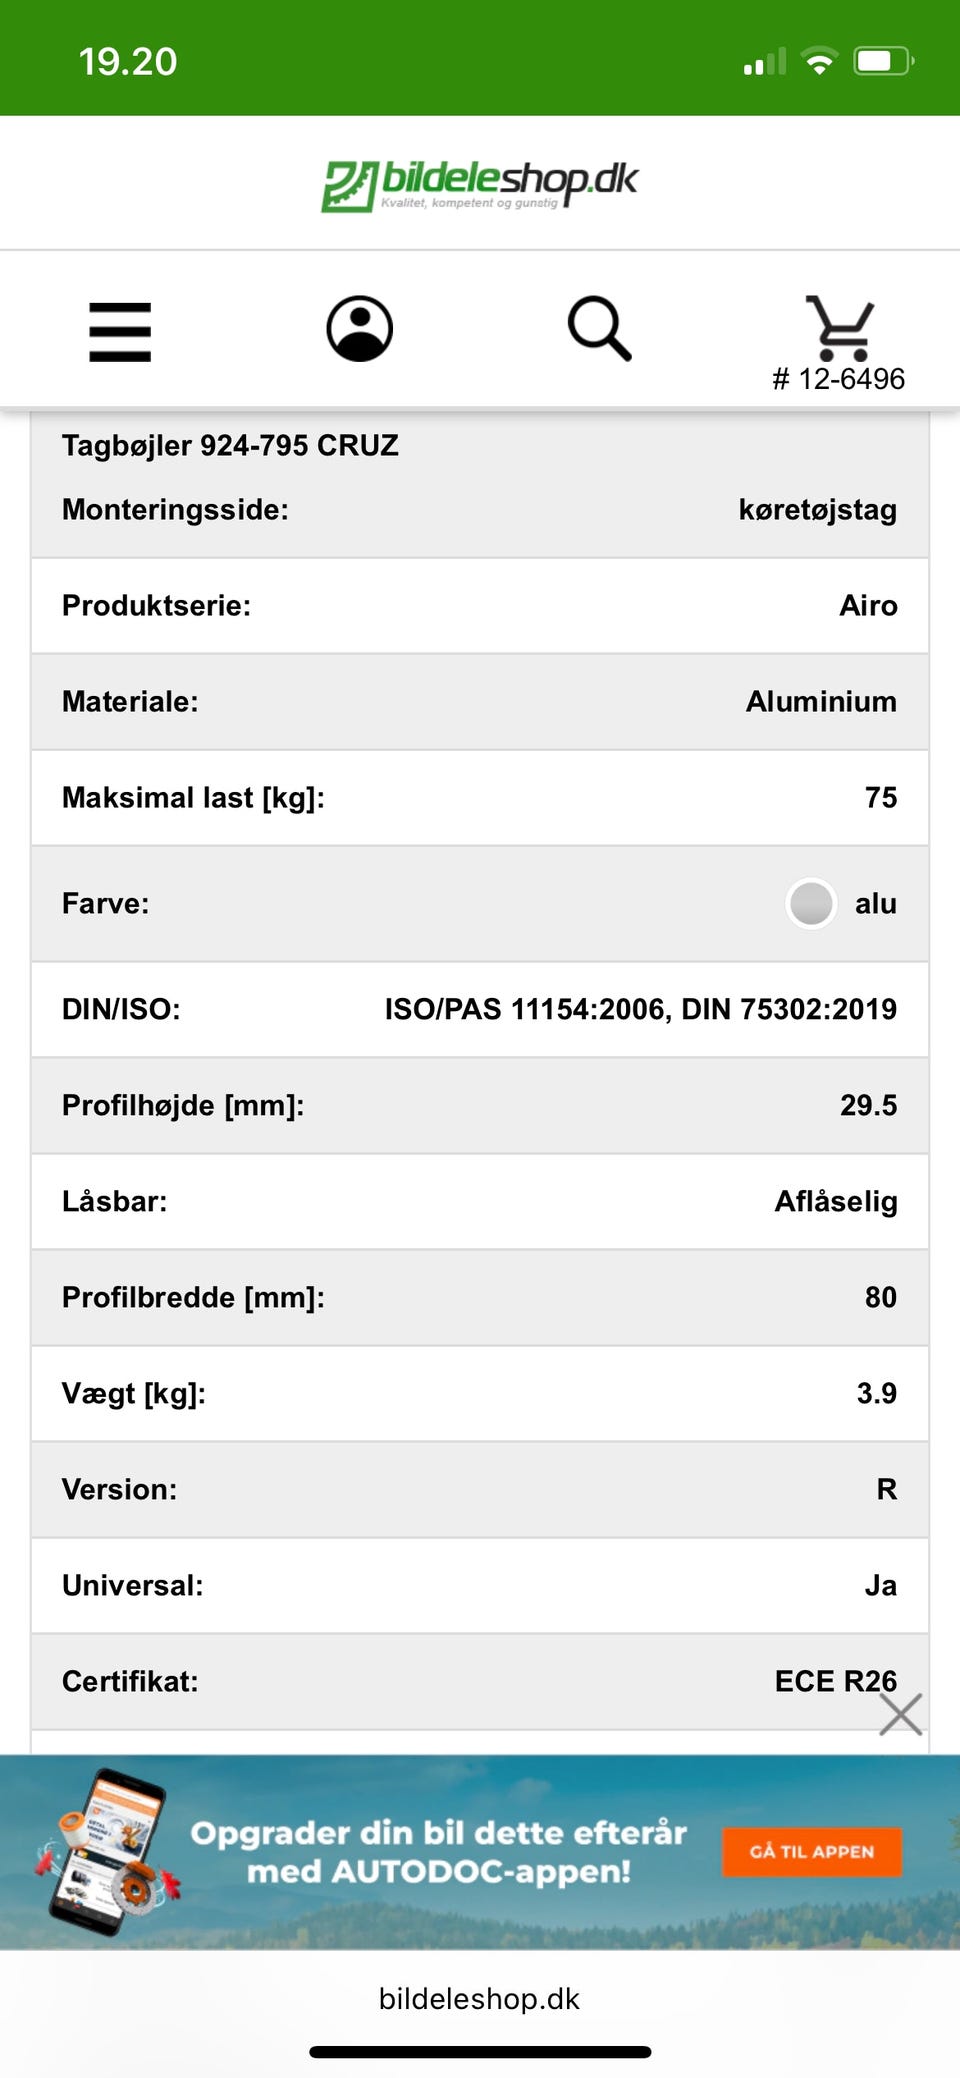
Task: Open the shopping cart icon
Action: [840, 328]
